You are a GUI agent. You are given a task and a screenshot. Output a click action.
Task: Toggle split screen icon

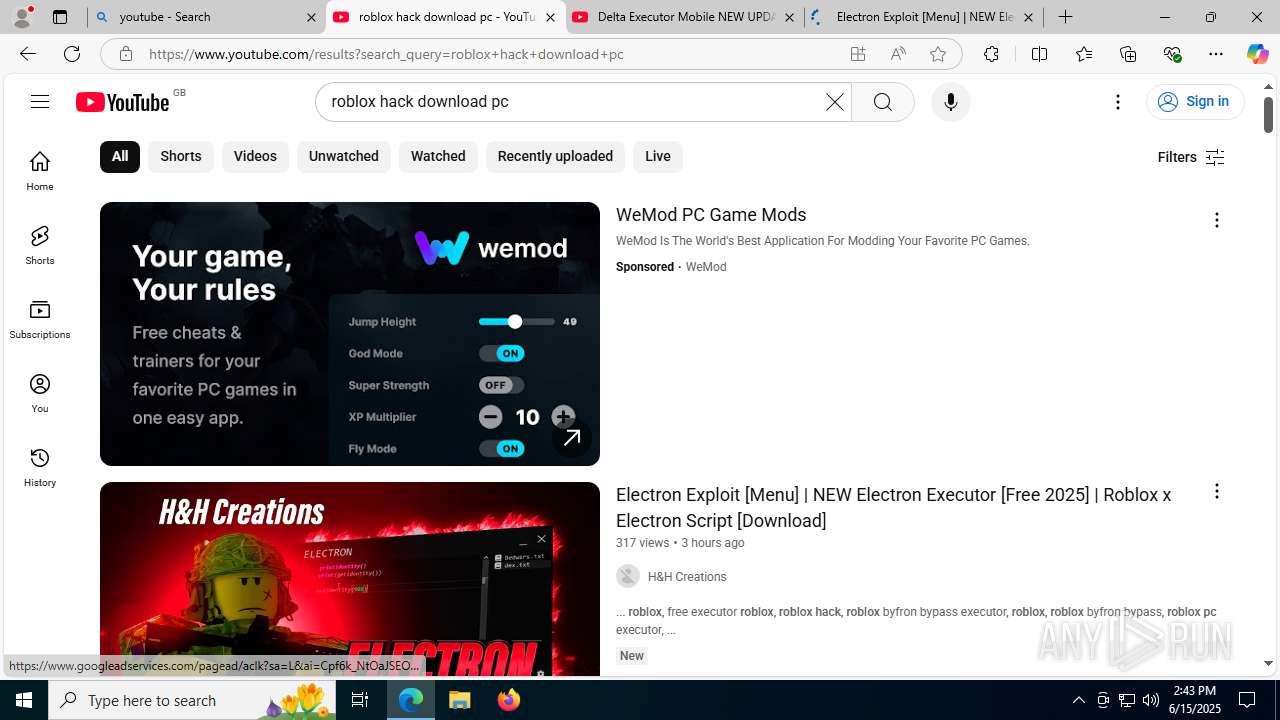click(x=1039, y=54)
